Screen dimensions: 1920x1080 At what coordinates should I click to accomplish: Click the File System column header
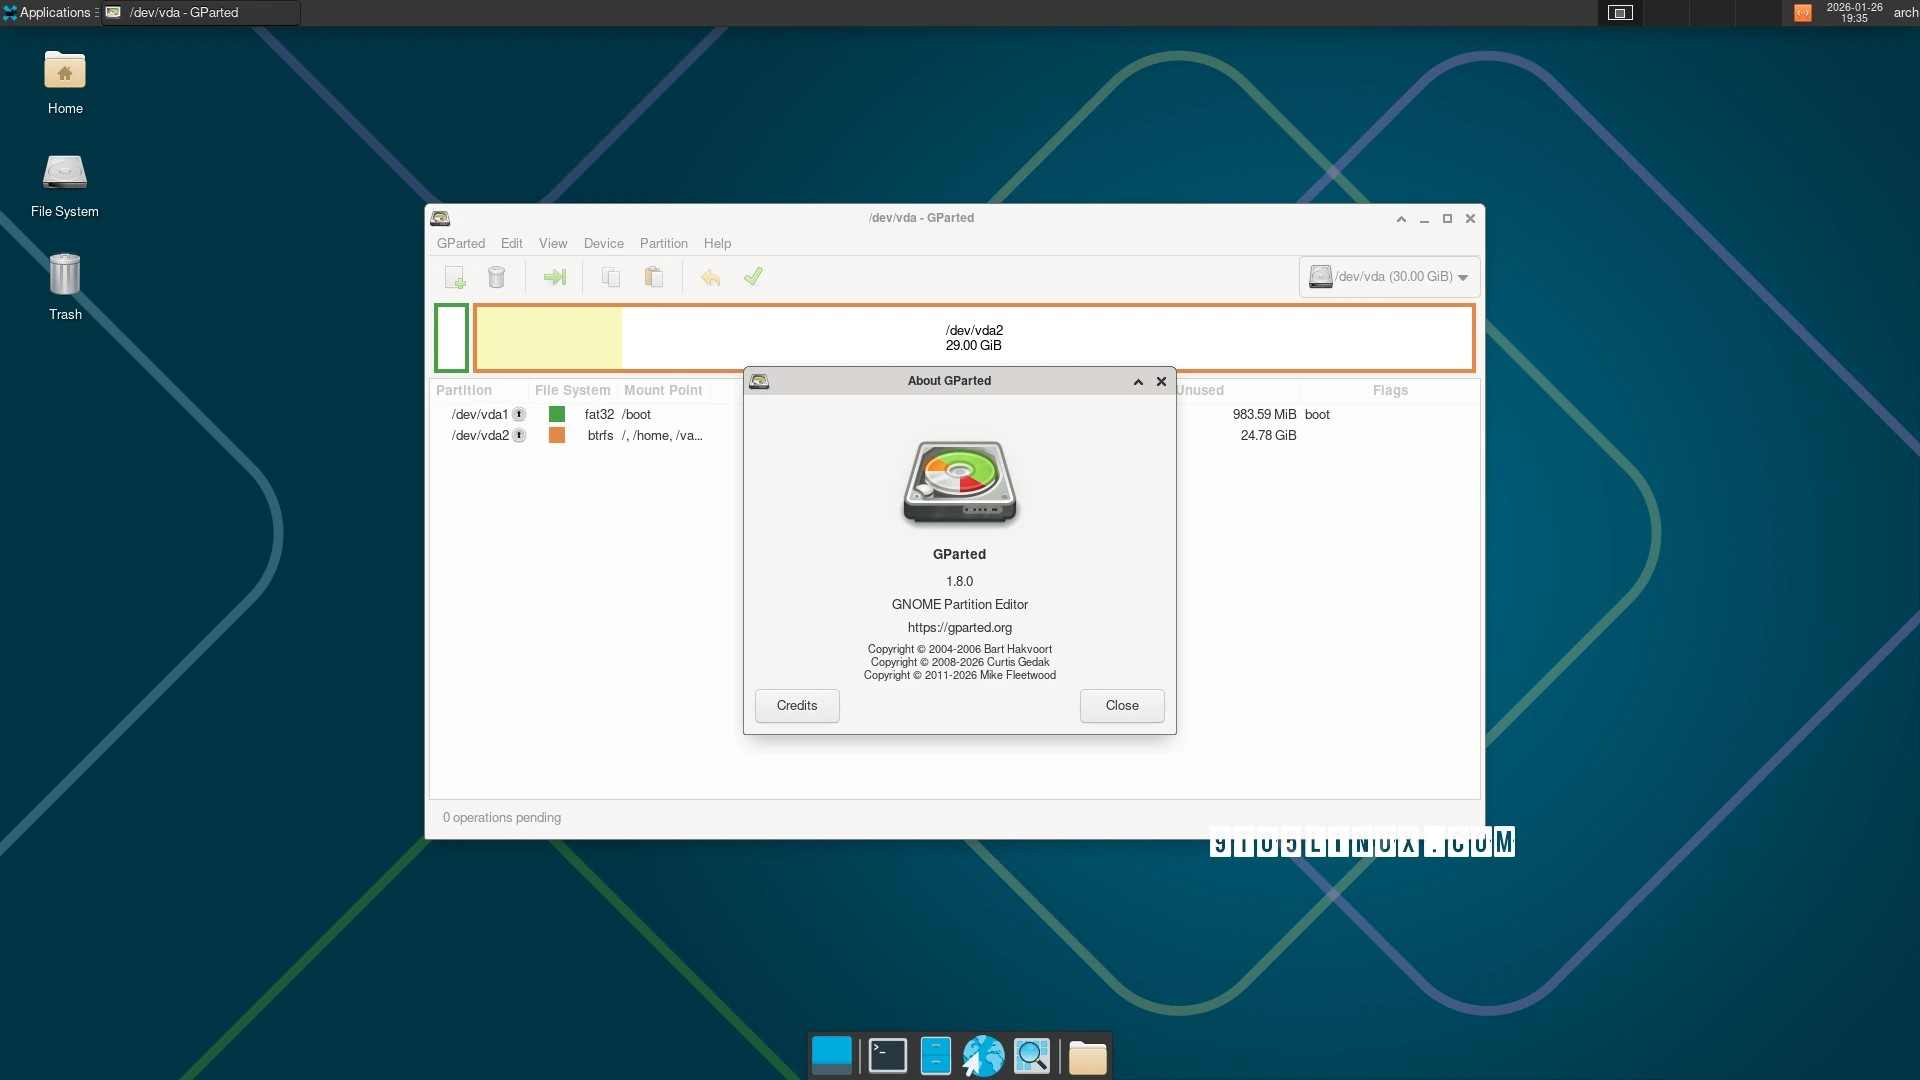pyautogui.click(x=572, y=390)
